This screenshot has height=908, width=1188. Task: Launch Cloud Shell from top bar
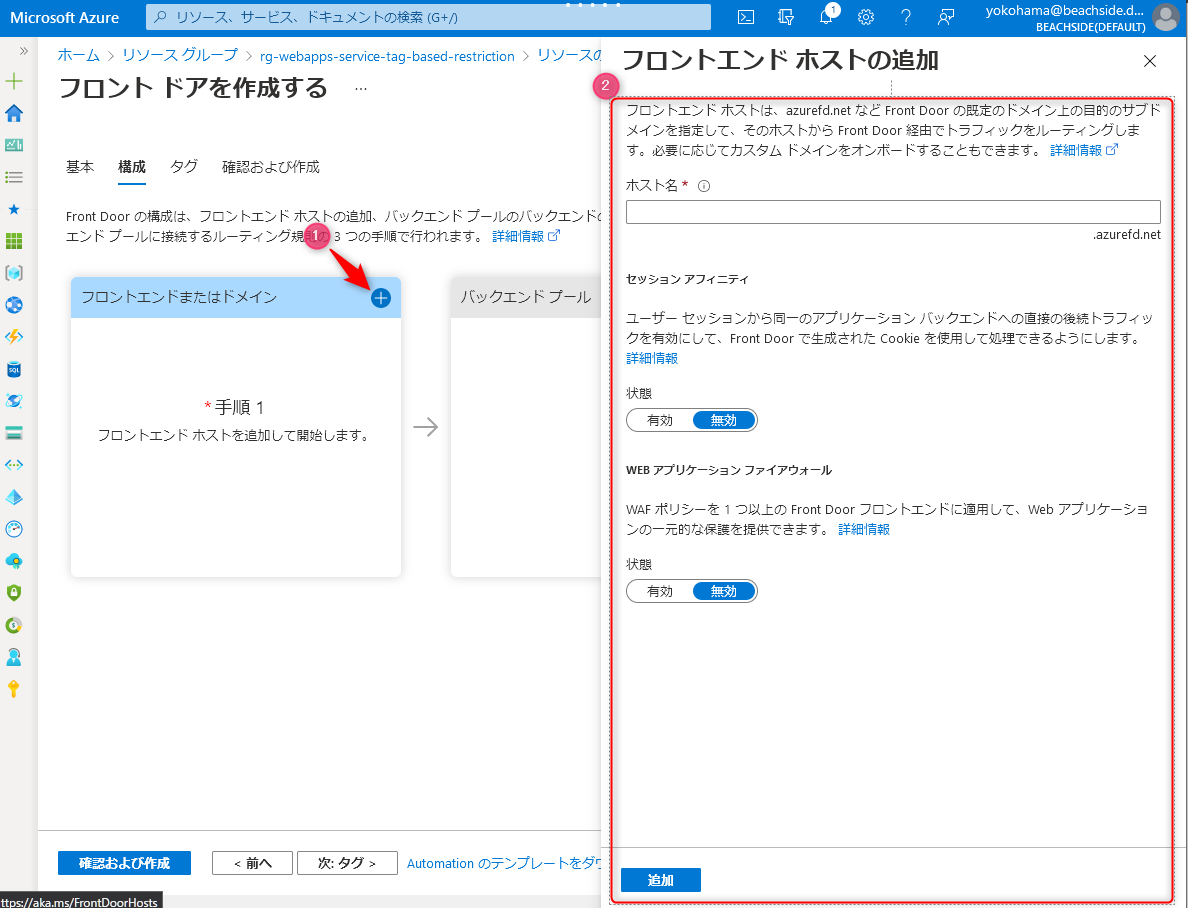[x=746, y=17]
